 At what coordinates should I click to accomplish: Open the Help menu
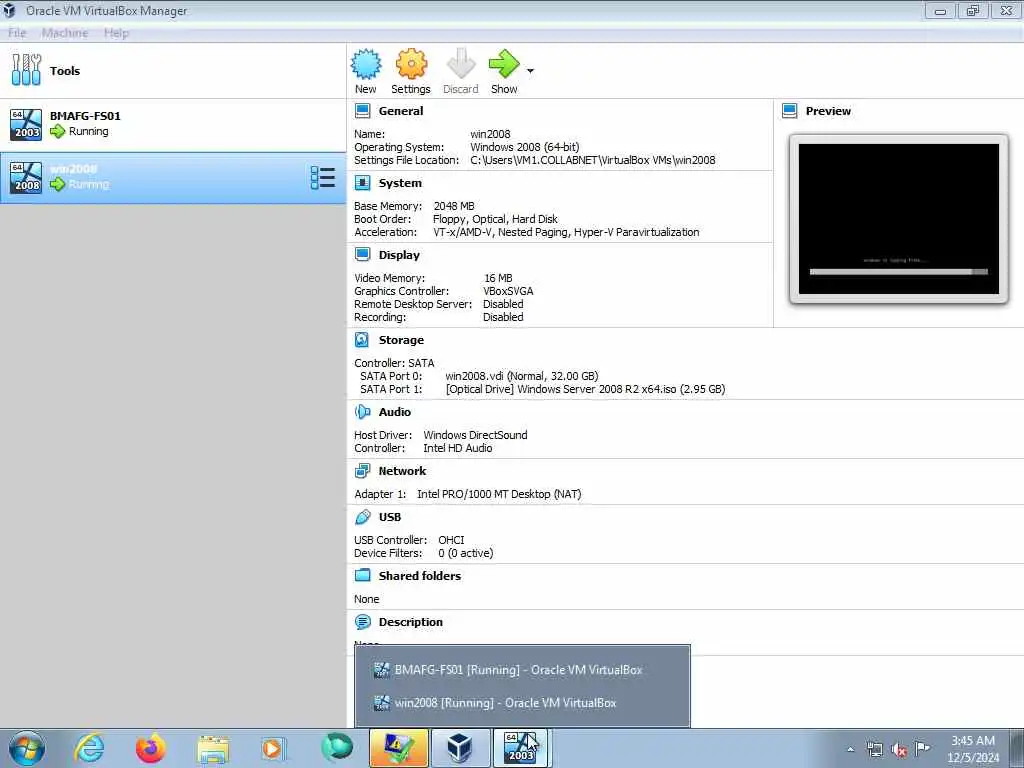(x=116, y=33)
